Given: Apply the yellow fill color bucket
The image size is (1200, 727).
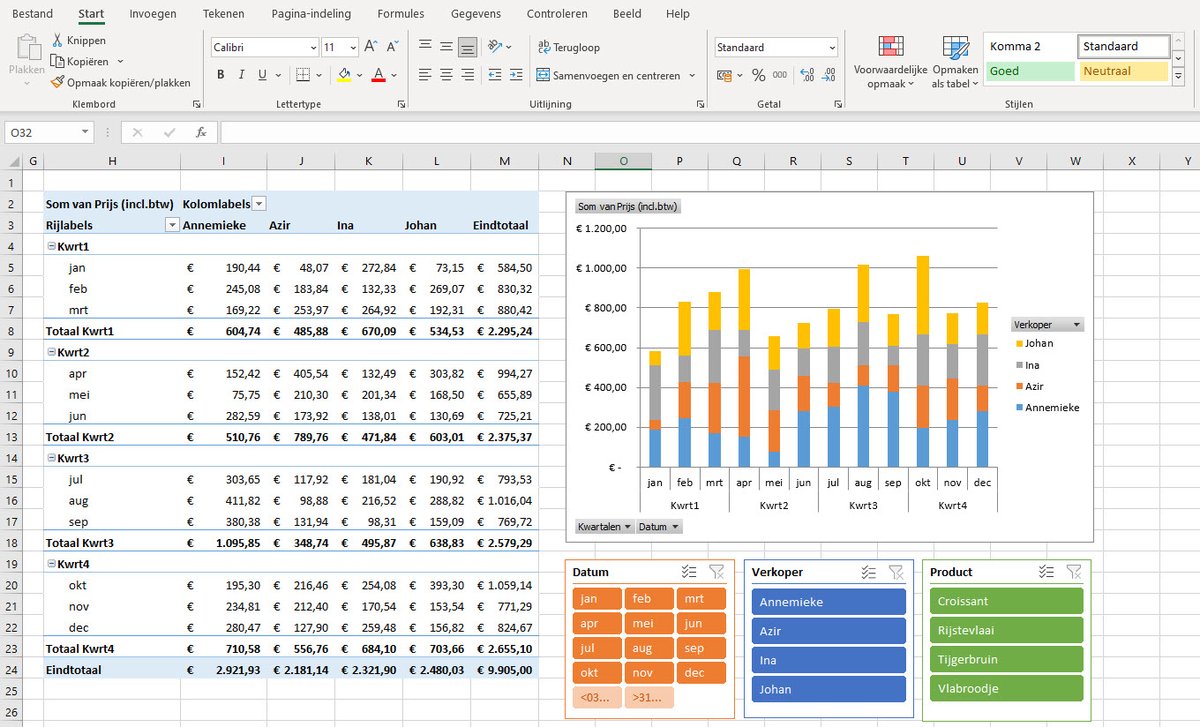Looking at the screenshot, I should (344, 75).
